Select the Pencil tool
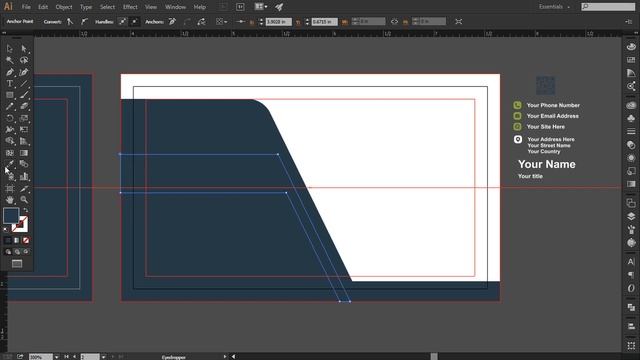This screenshot has height=360, width=640. point(9,107)
